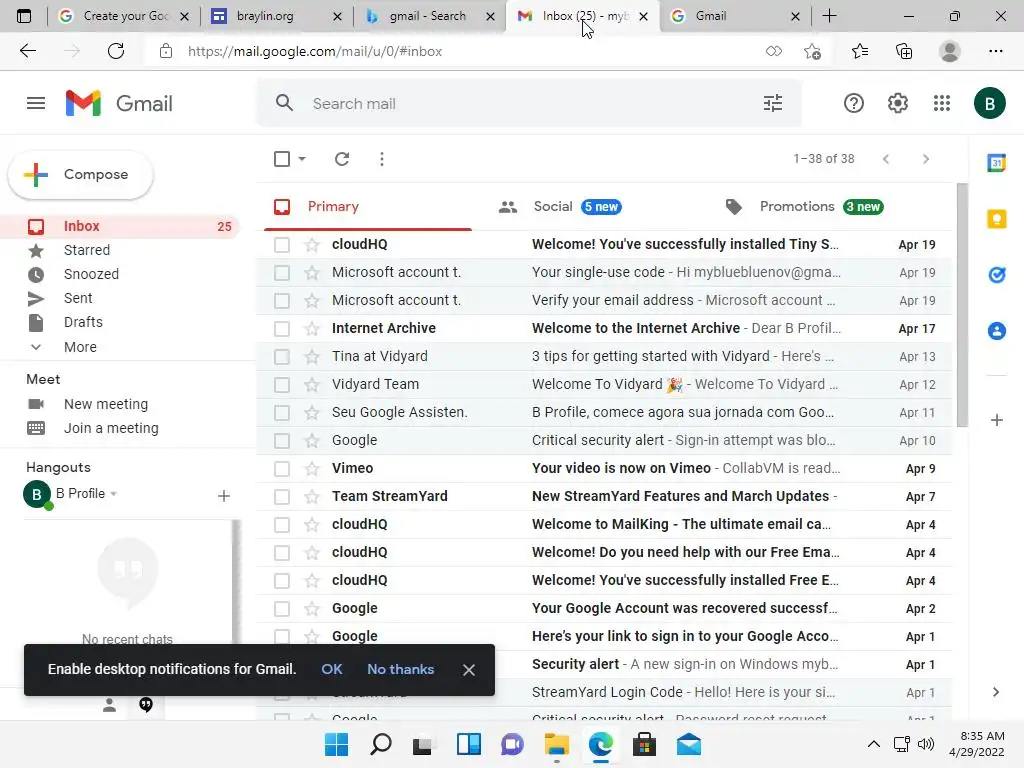Open the Sent folder
The width and height of the screenshot is (1024, 768).
point(78,298)
